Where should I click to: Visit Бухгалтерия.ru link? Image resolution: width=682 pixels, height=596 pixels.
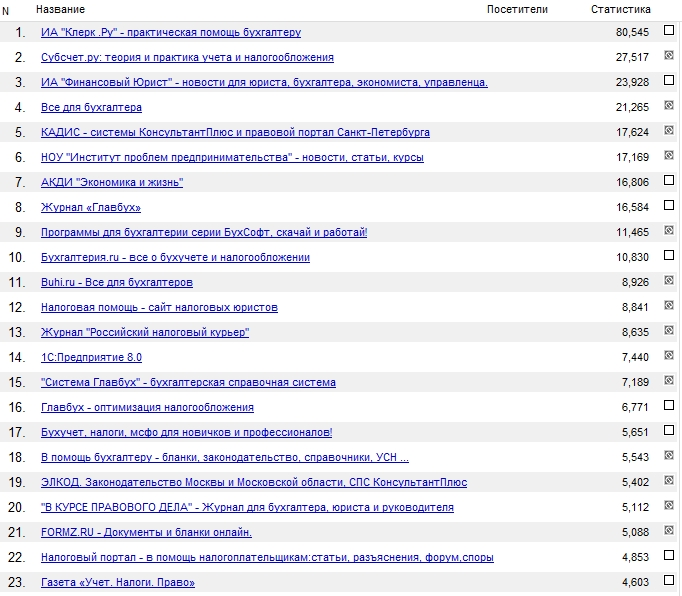175,258
